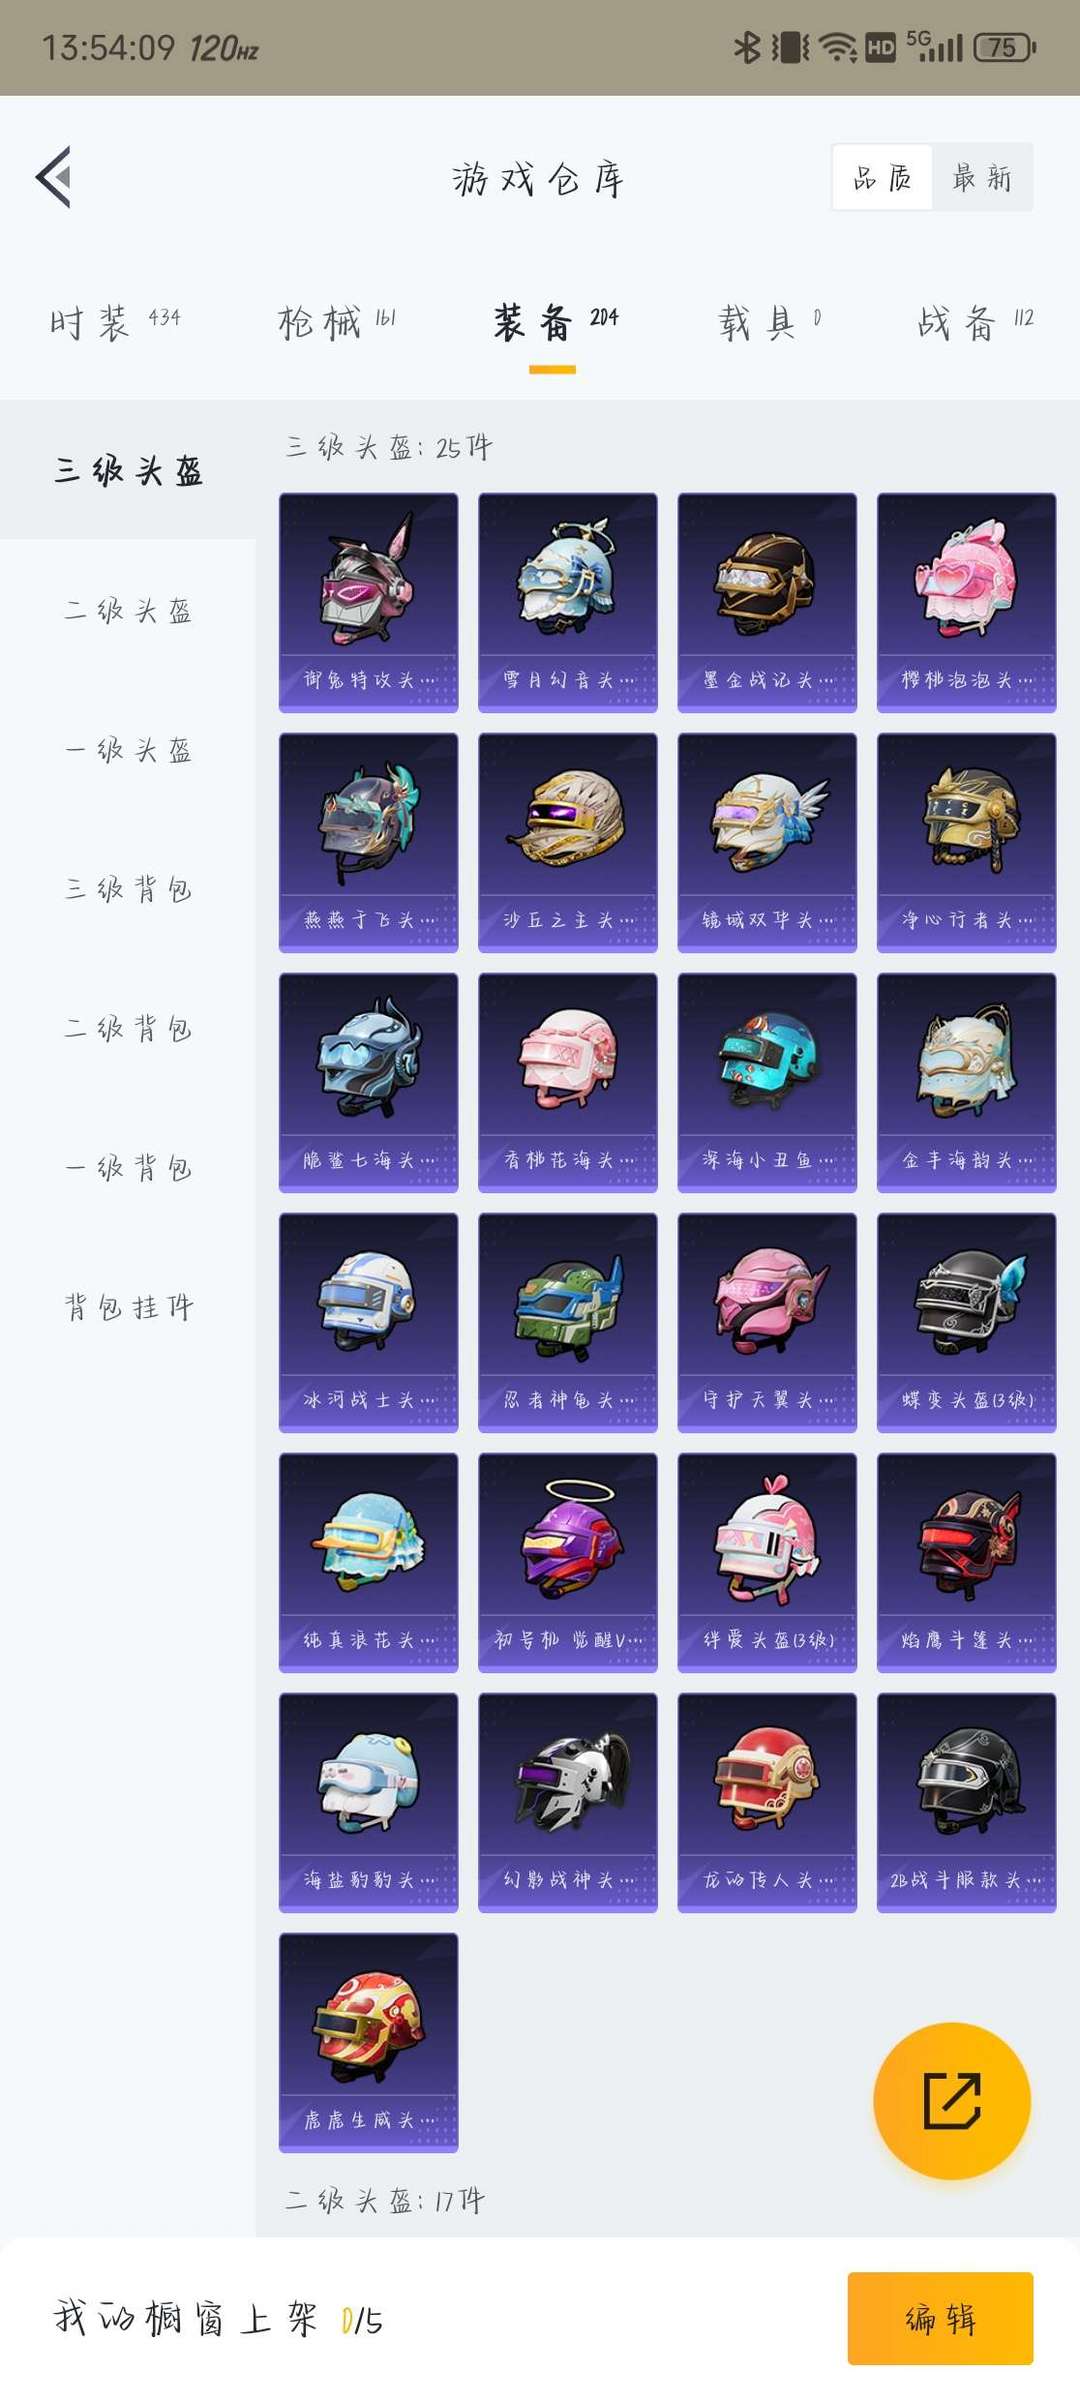Switch sorting to 最新
Image resolution: width=1080 pixels, height=2400 pixels.
pyautogui.click(x=982, y=177)
